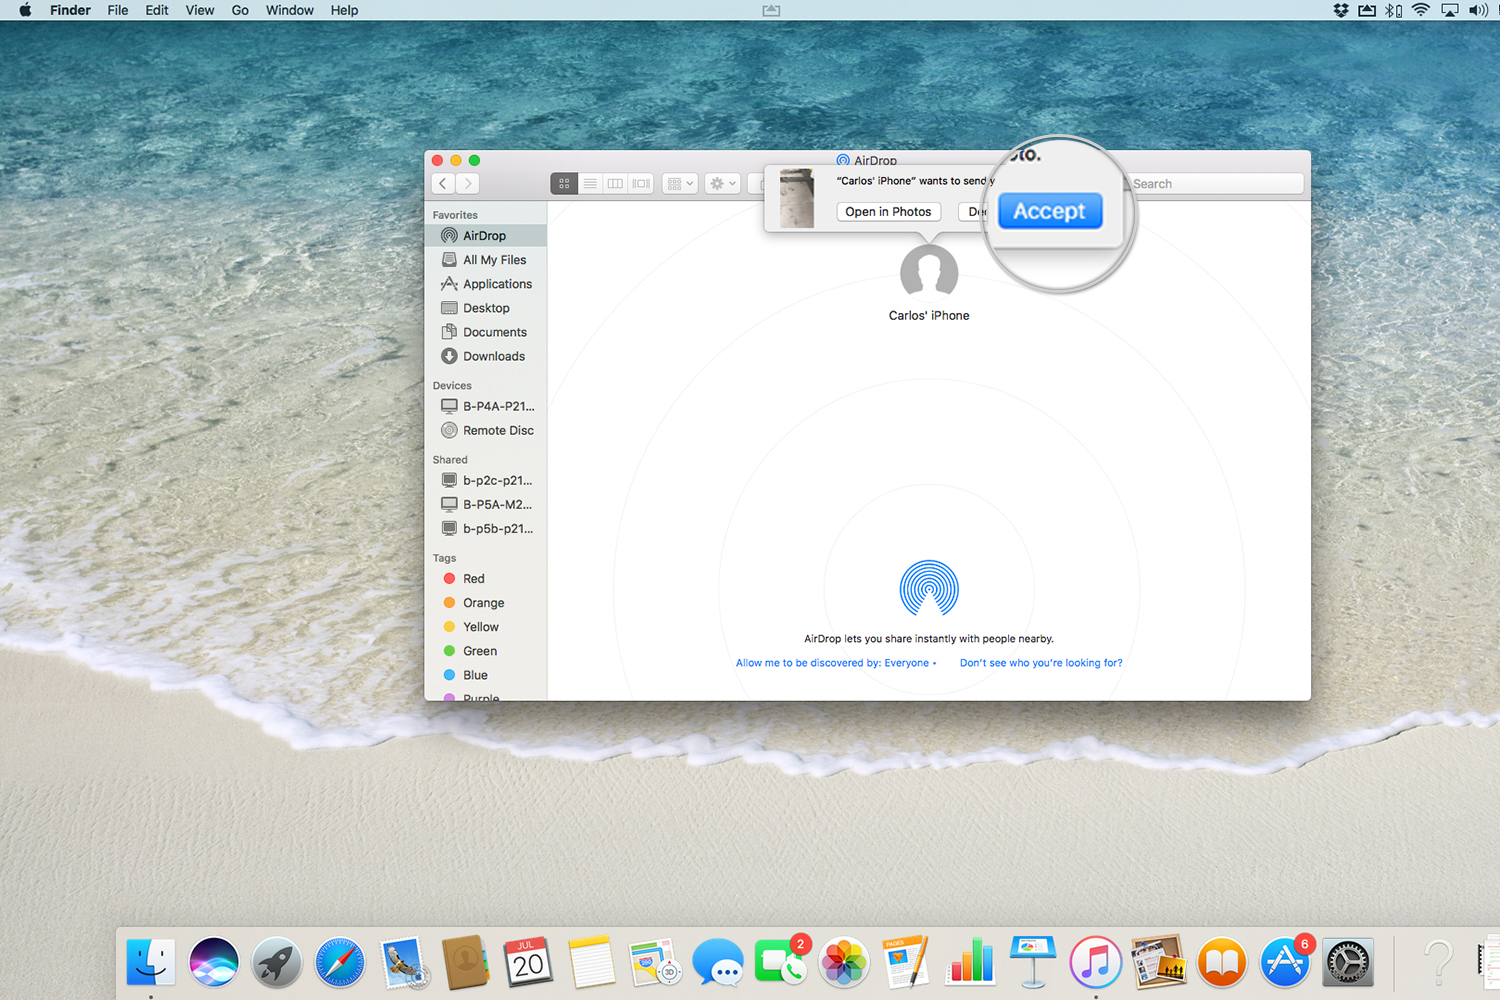Click the AirPlay display menu bar icon
1500x1000 pixels.
click(x=1449, y=10)
